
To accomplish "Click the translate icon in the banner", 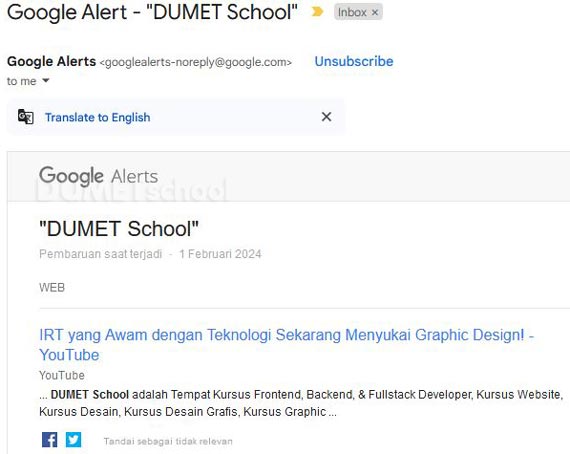I will (26, 117).
